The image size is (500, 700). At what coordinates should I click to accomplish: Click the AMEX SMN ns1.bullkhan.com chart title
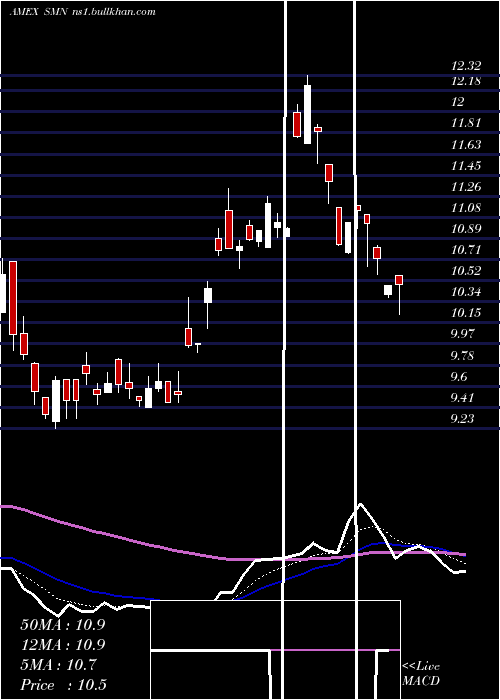83,12
